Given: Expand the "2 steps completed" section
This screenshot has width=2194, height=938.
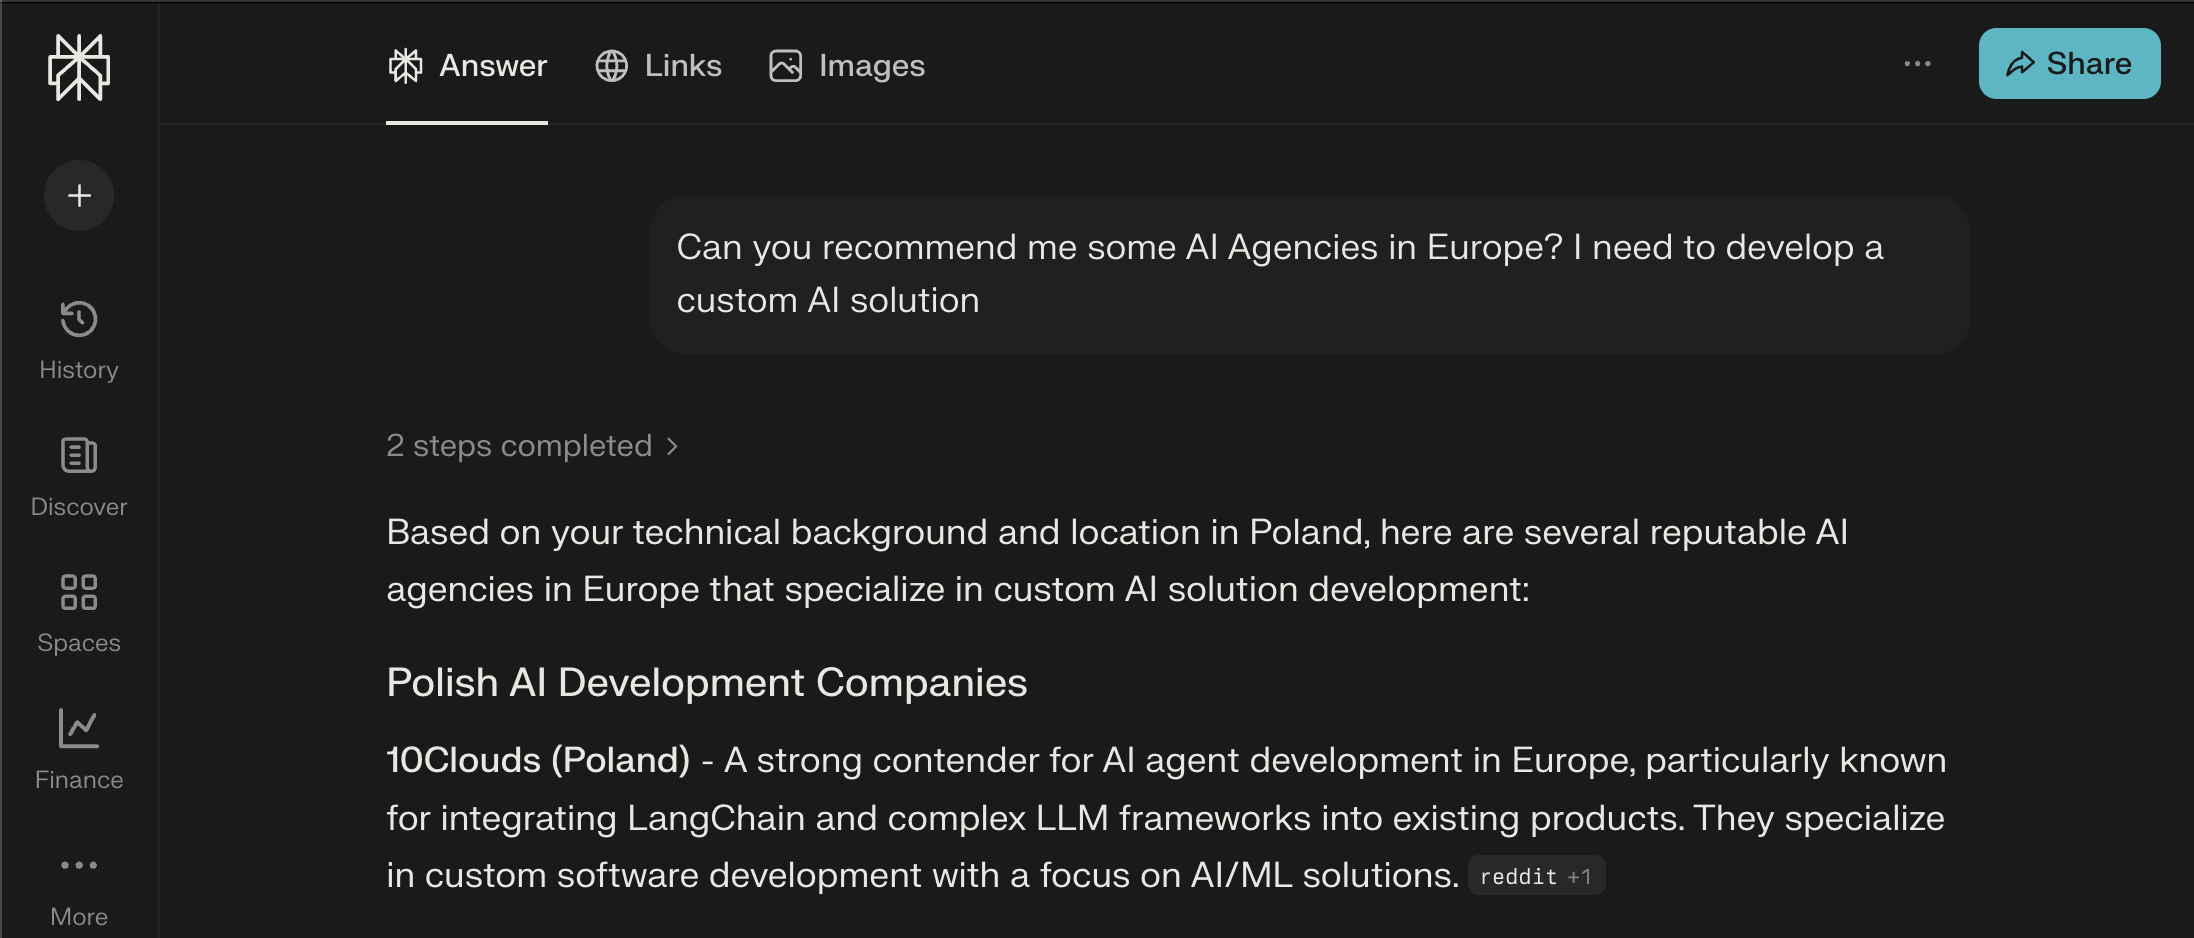Looking at the screenshot, I should (x=532, y=446).
